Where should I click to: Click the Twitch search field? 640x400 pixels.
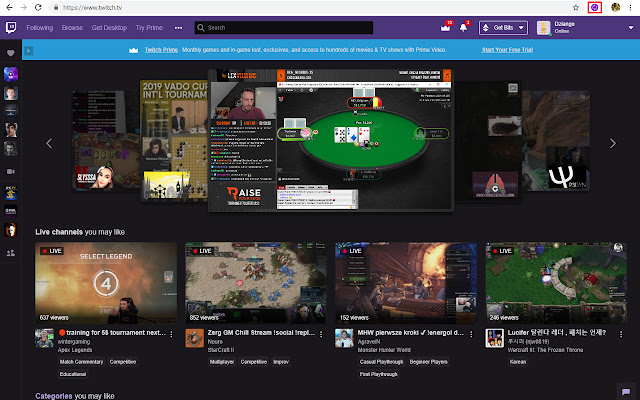pos(284,28)
